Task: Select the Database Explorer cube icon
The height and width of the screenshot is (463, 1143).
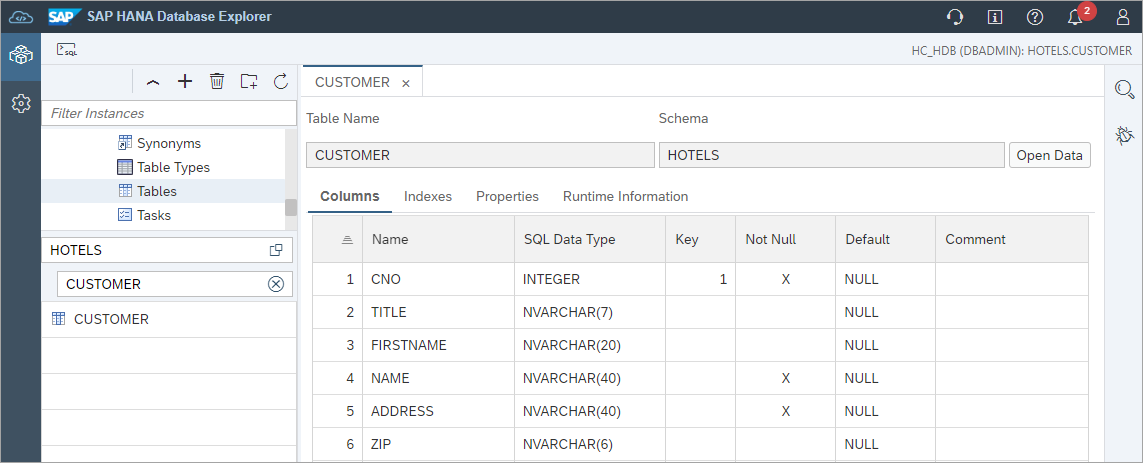Action: point(20,54)
